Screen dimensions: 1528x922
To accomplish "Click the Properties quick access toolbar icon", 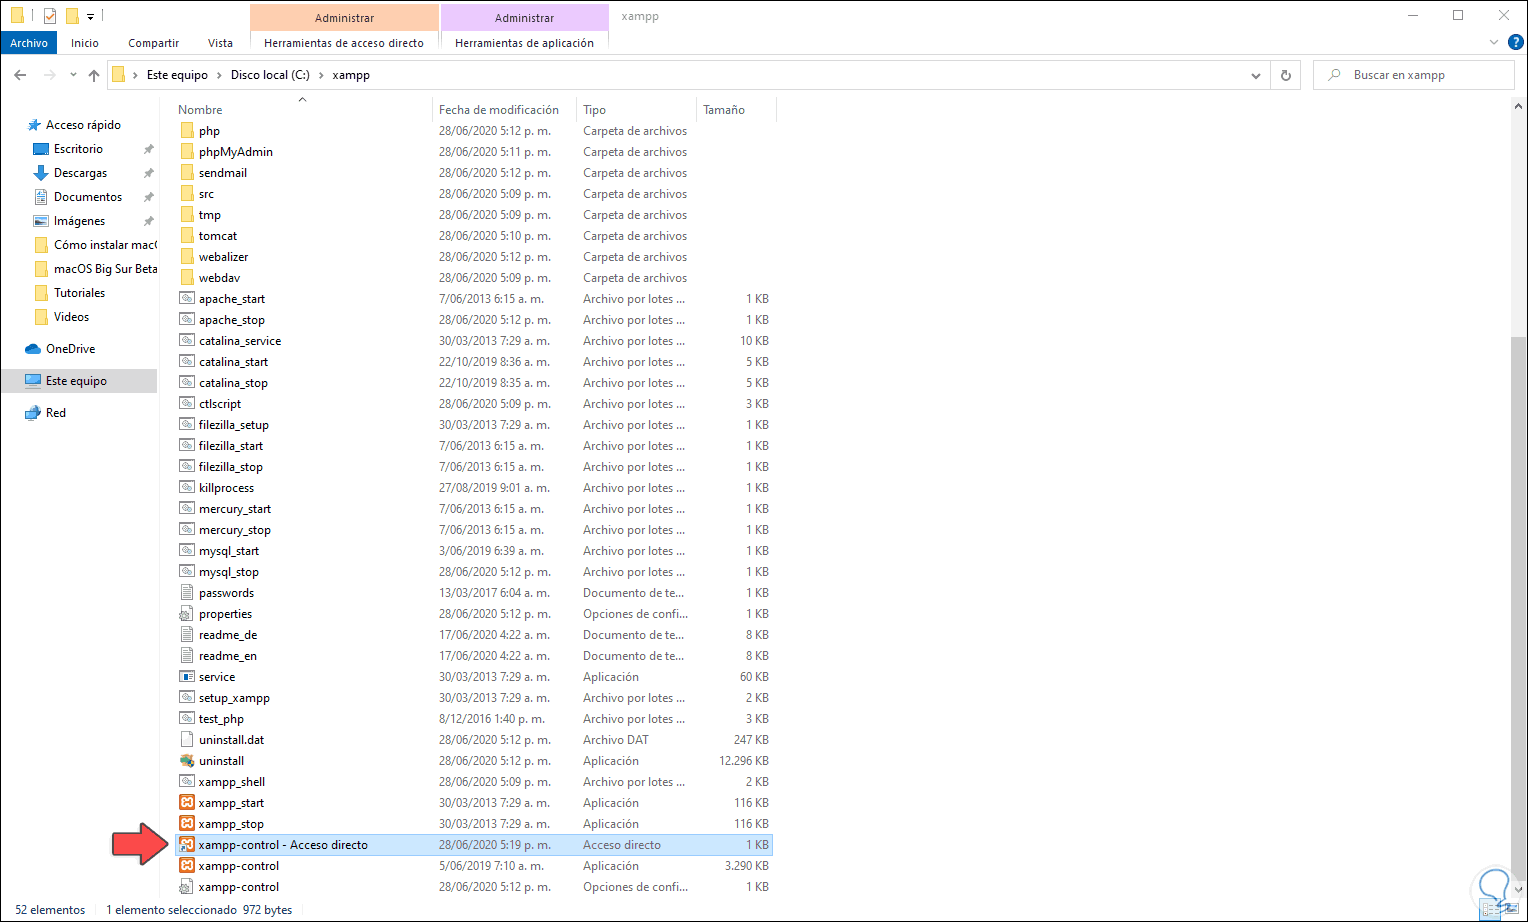I will click(50, 16).
